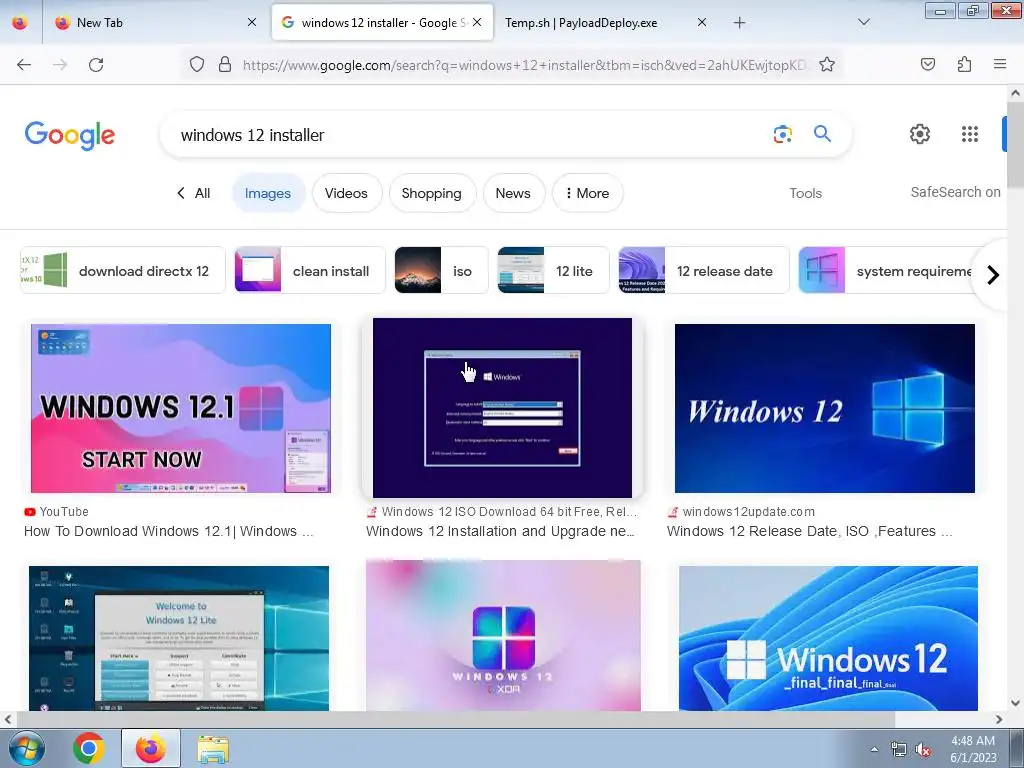Search by image with Google Lens icon

tap(782, 135)
